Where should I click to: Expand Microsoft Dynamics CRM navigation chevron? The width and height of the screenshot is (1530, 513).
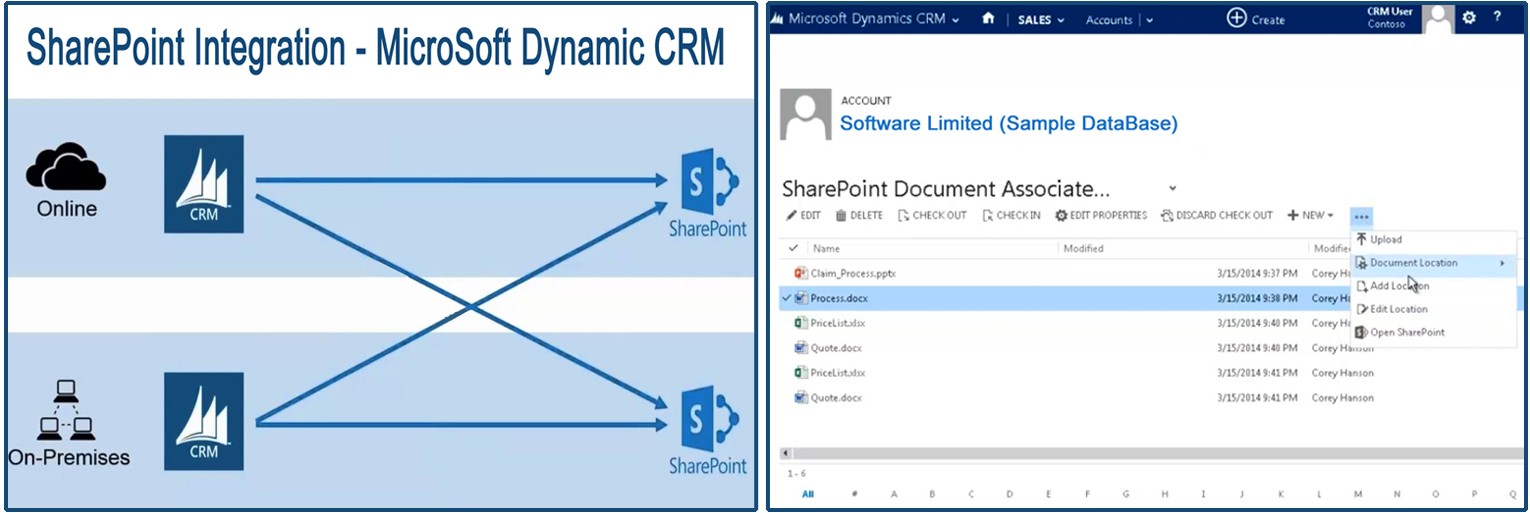(956, 20)
